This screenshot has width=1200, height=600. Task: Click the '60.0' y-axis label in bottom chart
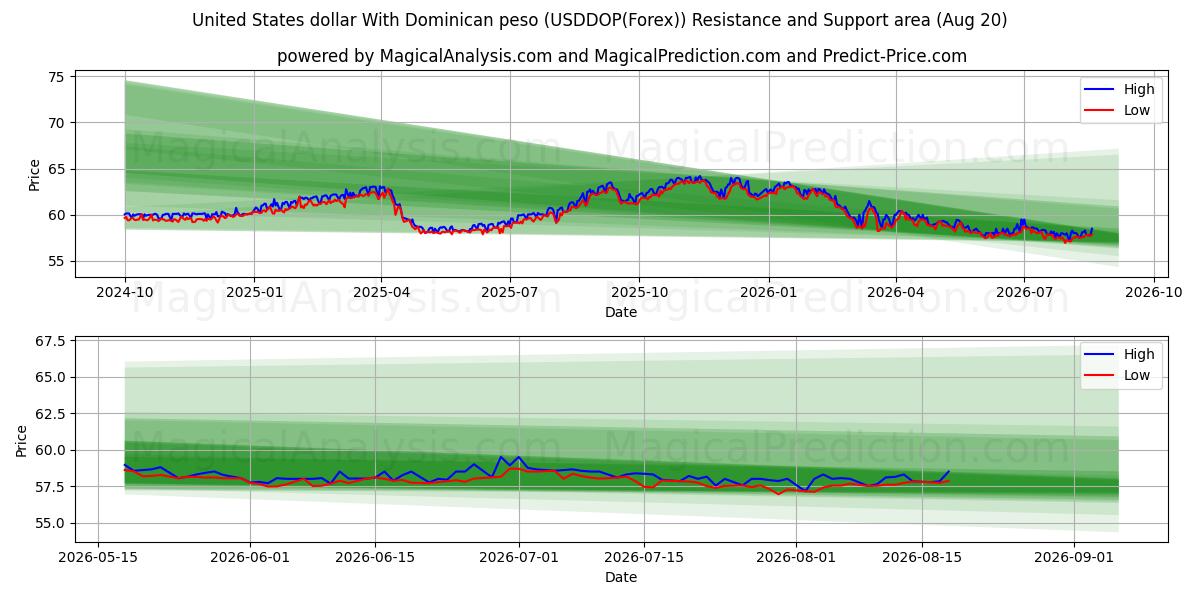51,450
